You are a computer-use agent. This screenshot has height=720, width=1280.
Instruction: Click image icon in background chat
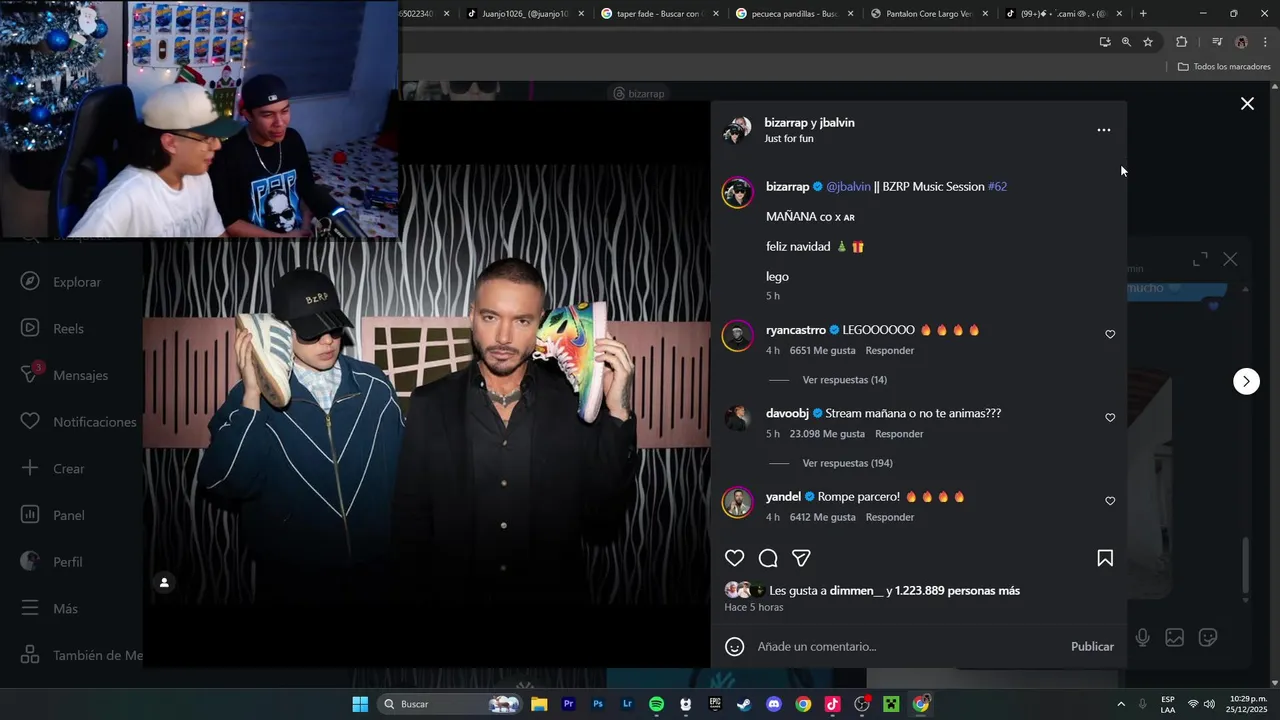pos(1175,637)
